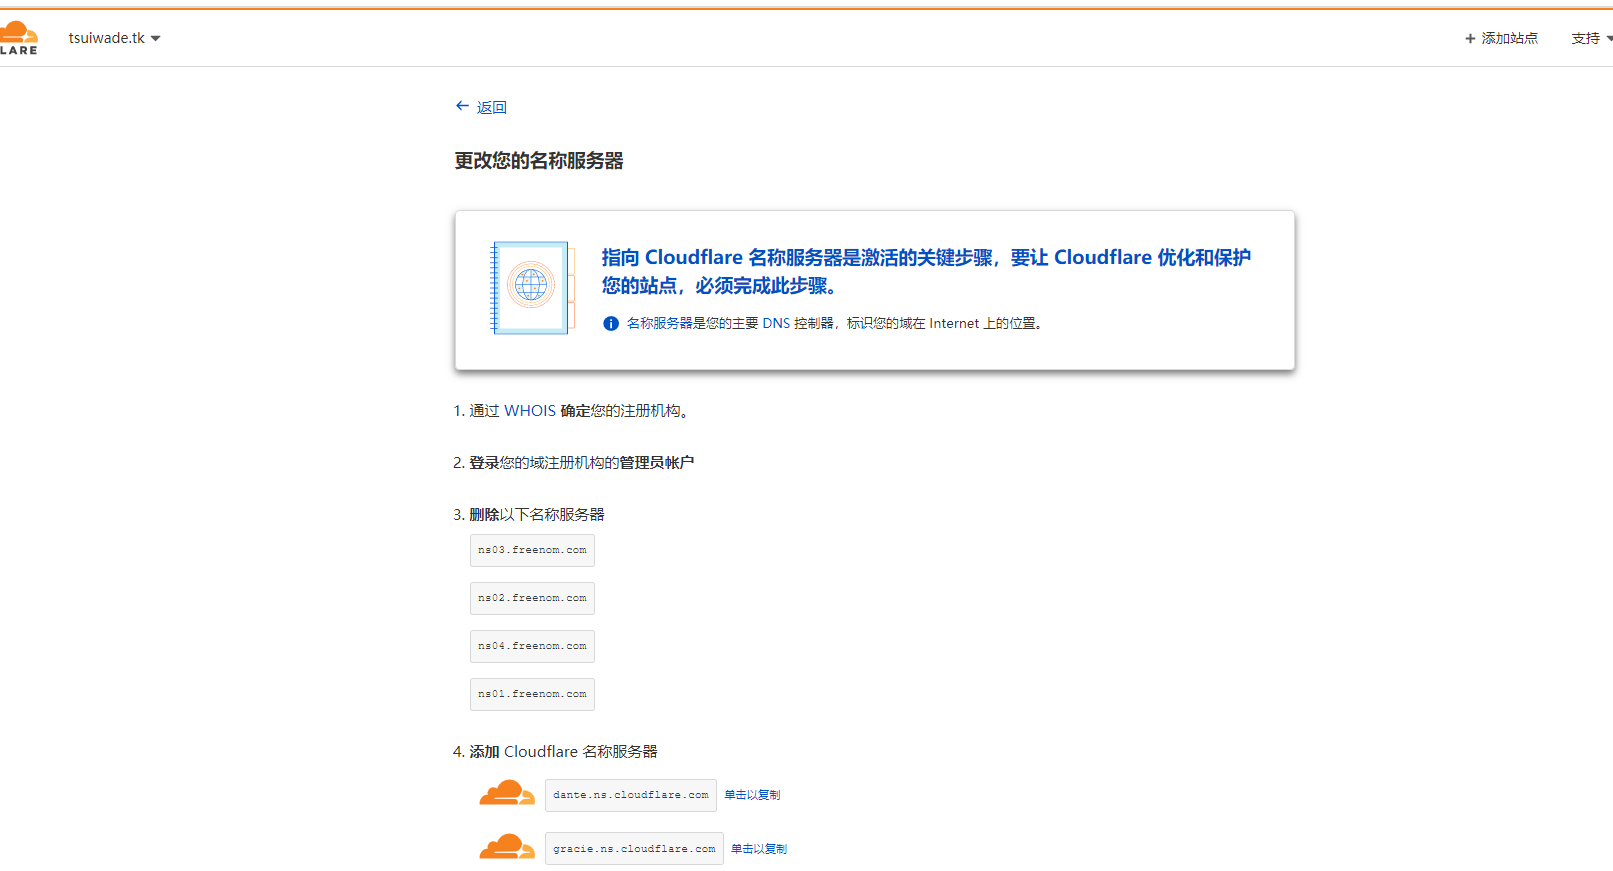Select ns02.freenom.com nameserver text
This screenshot has height=871, width=1613.
pos(532,598)
